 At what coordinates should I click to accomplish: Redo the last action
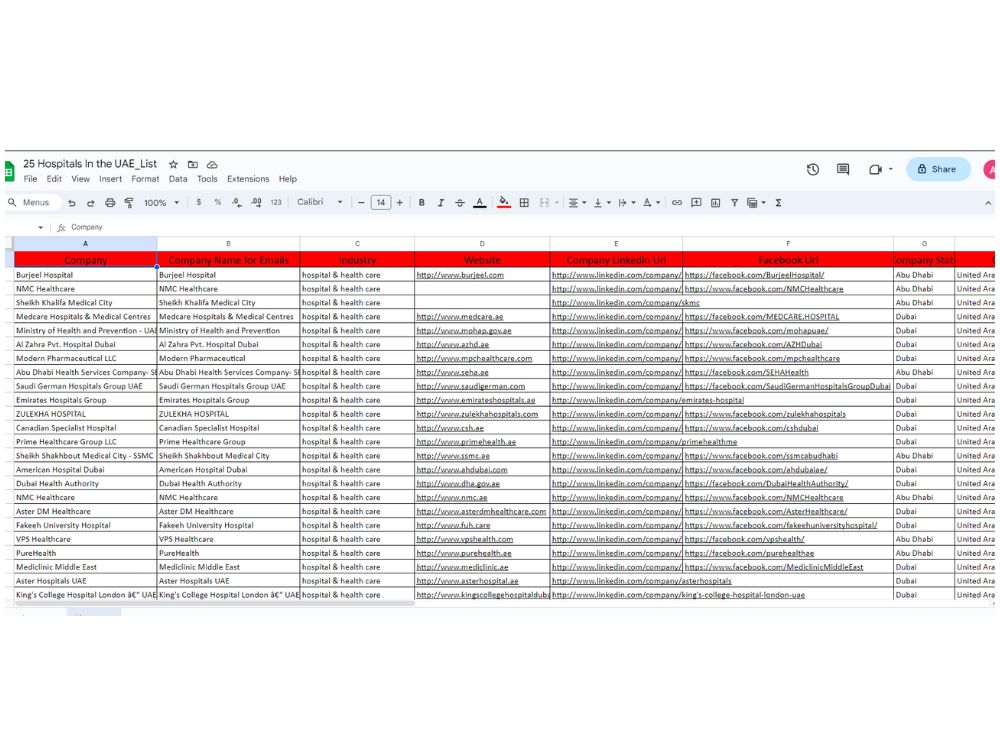click(x=91, y=203)
